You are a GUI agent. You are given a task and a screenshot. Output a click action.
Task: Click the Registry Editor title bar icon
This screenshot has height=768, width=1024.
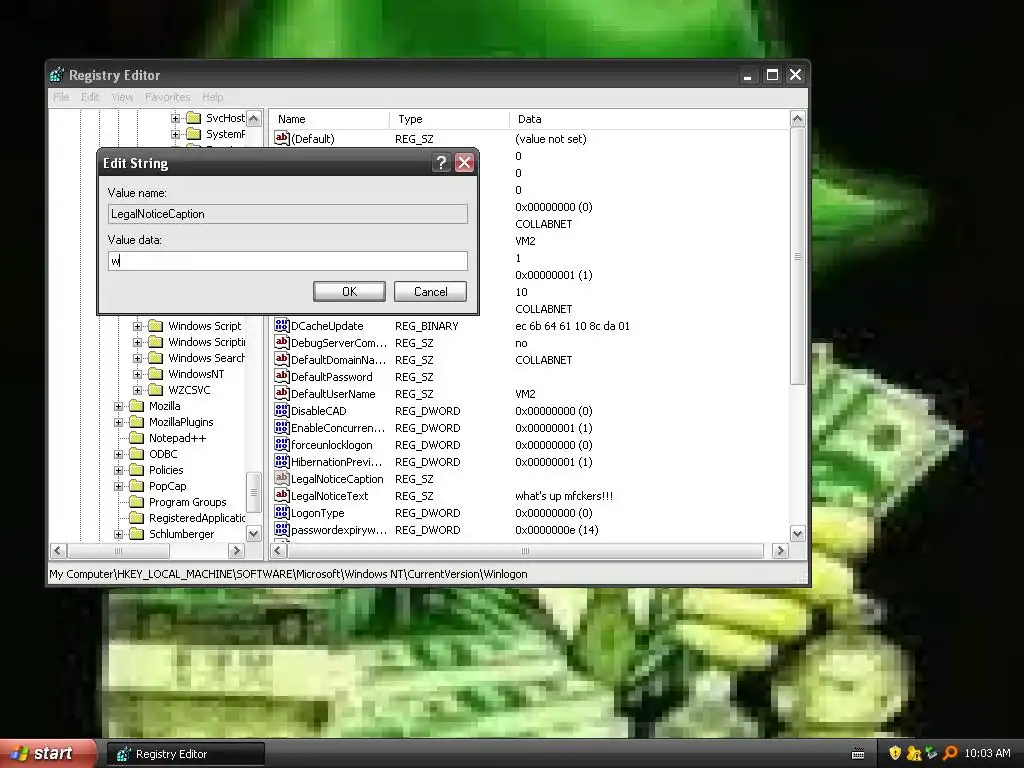(x=57, y=75)
